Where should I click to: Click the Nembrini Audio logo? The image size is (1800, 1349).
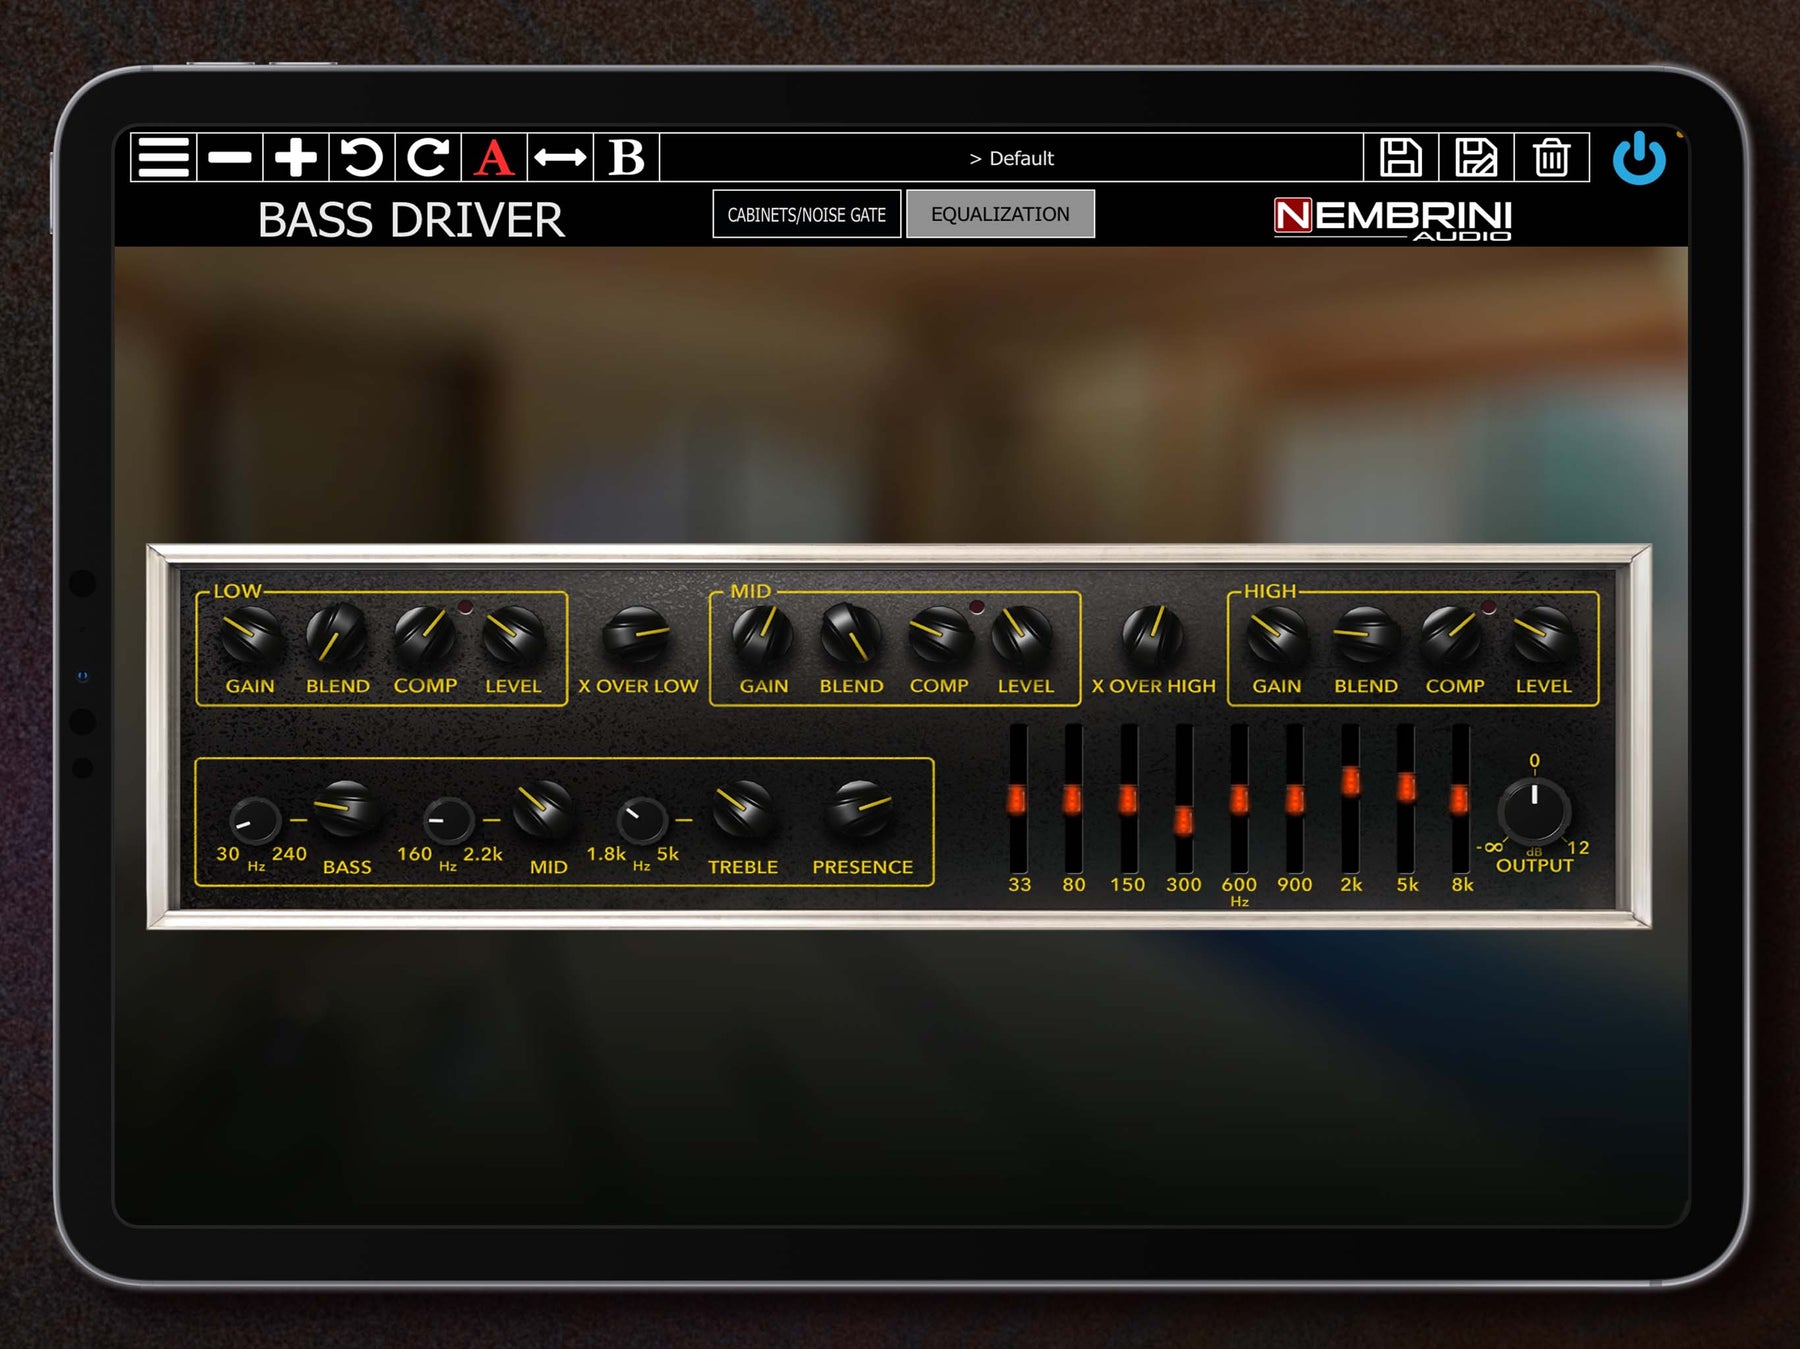(1392, 218)
